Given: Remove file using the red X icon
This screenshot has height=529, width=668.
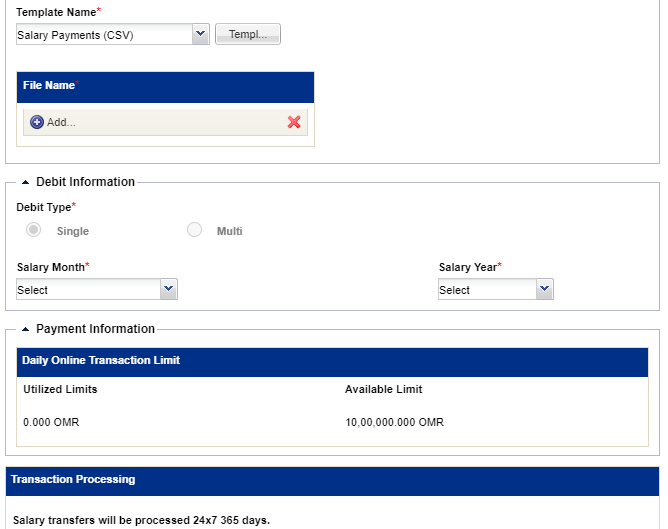Looking at the screenshot, I should tap(294, 122).
